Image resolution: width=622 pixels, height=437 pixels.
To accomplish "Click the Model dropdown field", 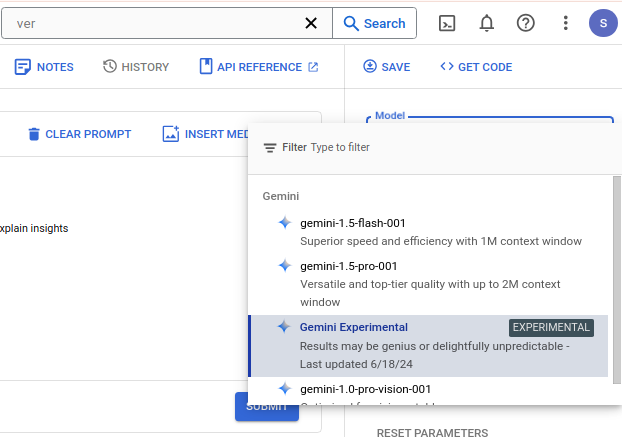I will tap(490, 119).
